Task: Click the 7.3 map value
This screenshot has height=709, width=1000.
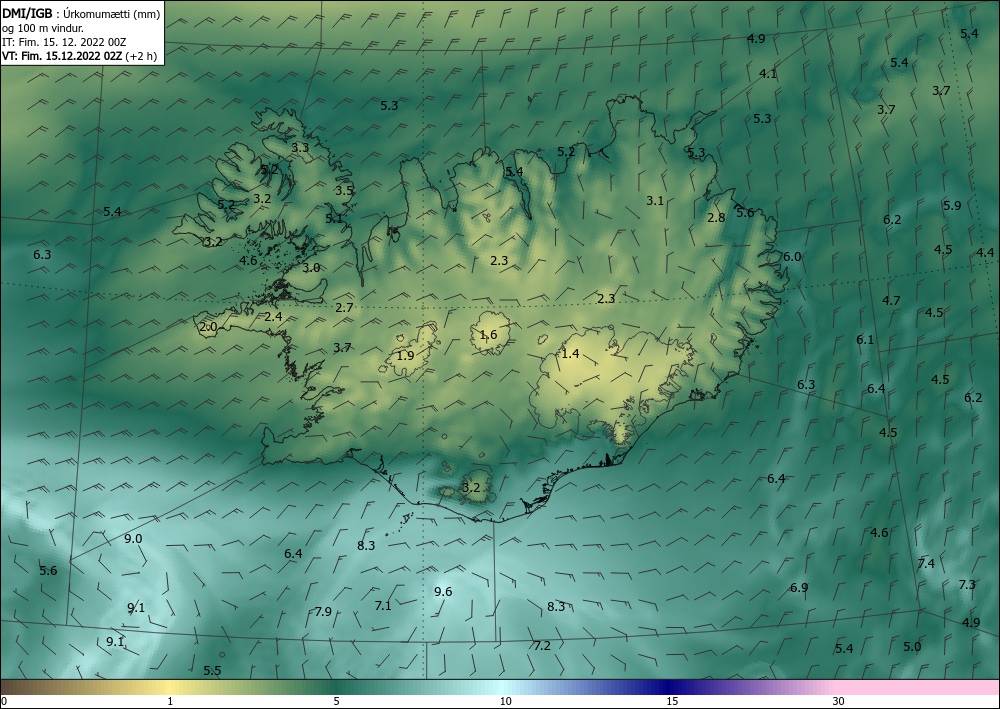Action: [967, 584]
